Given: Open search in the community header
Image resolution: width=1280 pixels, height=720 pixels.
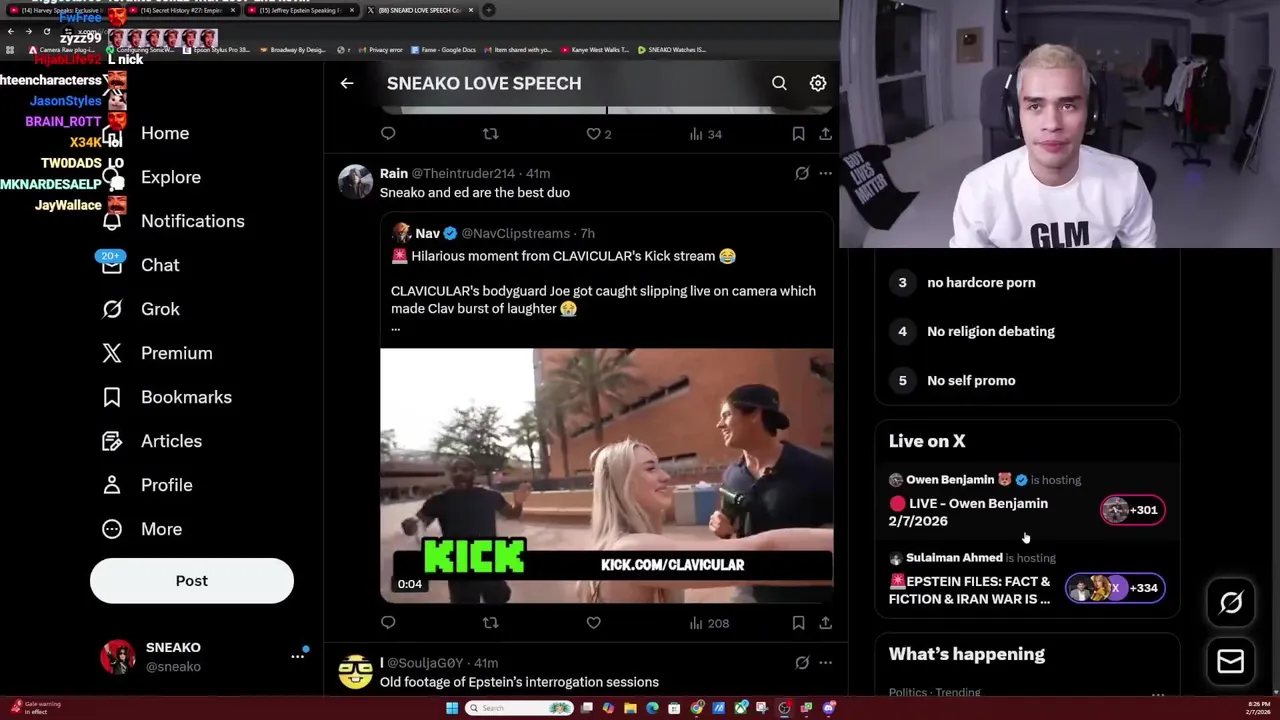Looking at the screenshot, I should pyautogui.click(x=779, y=83).
